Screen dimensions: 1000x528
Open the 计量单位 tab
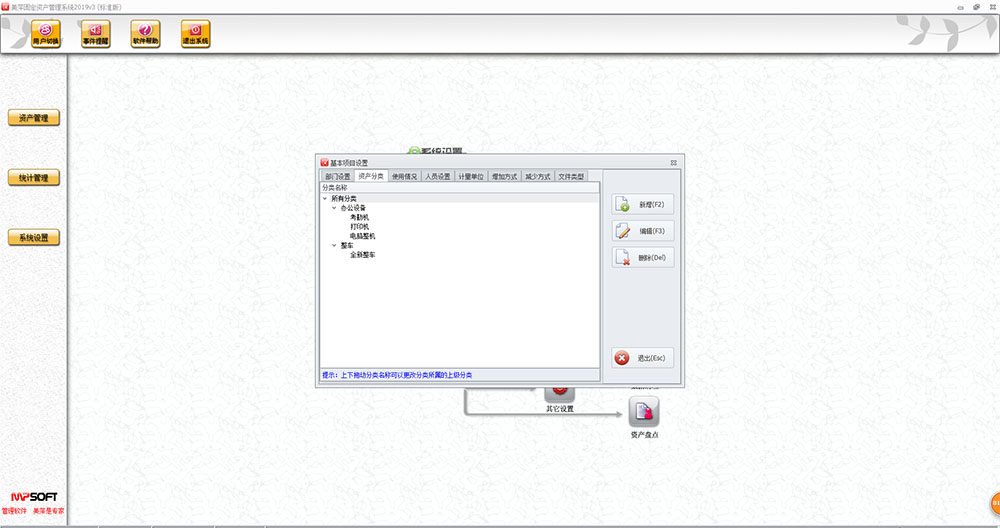click(x=471, y=176)
